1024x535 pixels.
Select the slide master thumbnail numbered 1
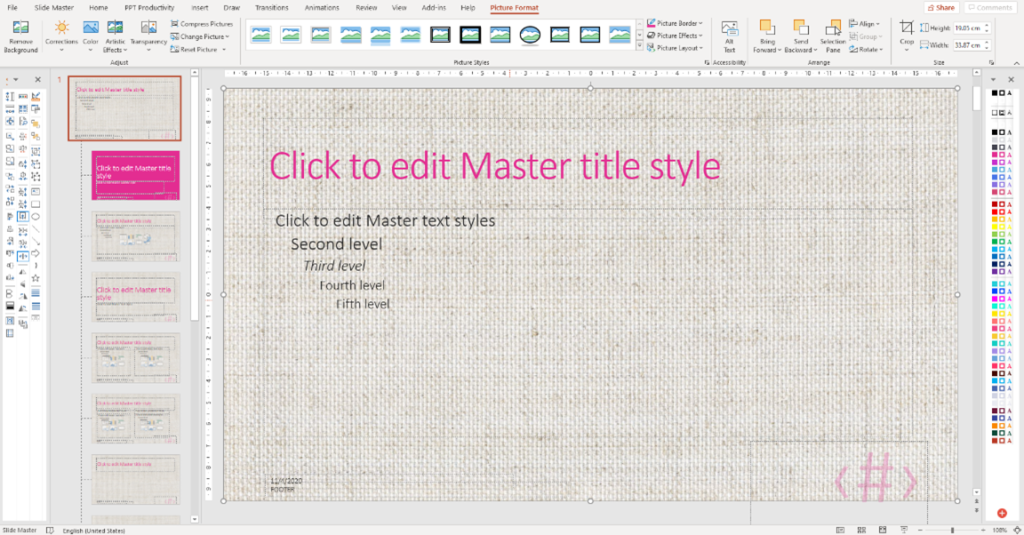coord(125,108)
